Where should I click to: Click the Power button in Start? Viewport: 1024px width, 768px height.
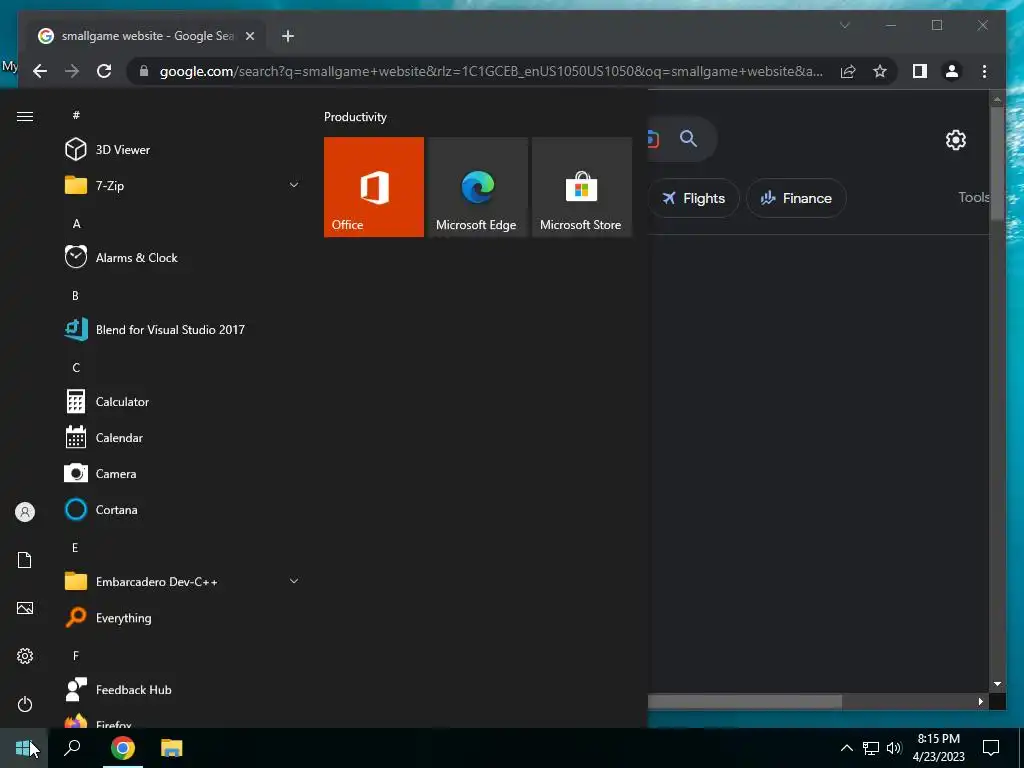25,704
